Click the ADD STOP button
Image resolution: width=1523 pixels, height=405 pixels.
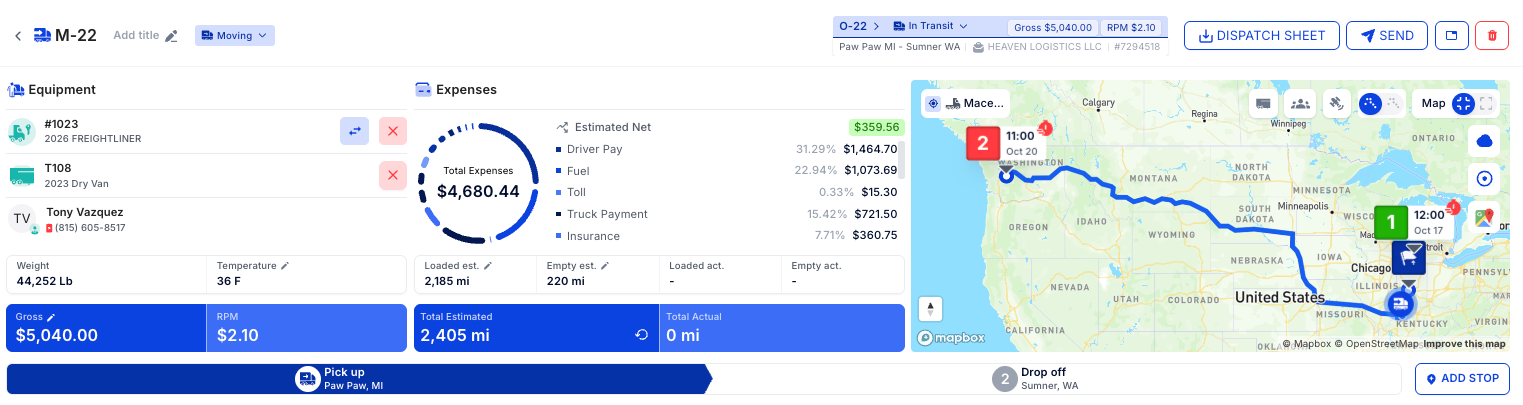point(1461,379)
